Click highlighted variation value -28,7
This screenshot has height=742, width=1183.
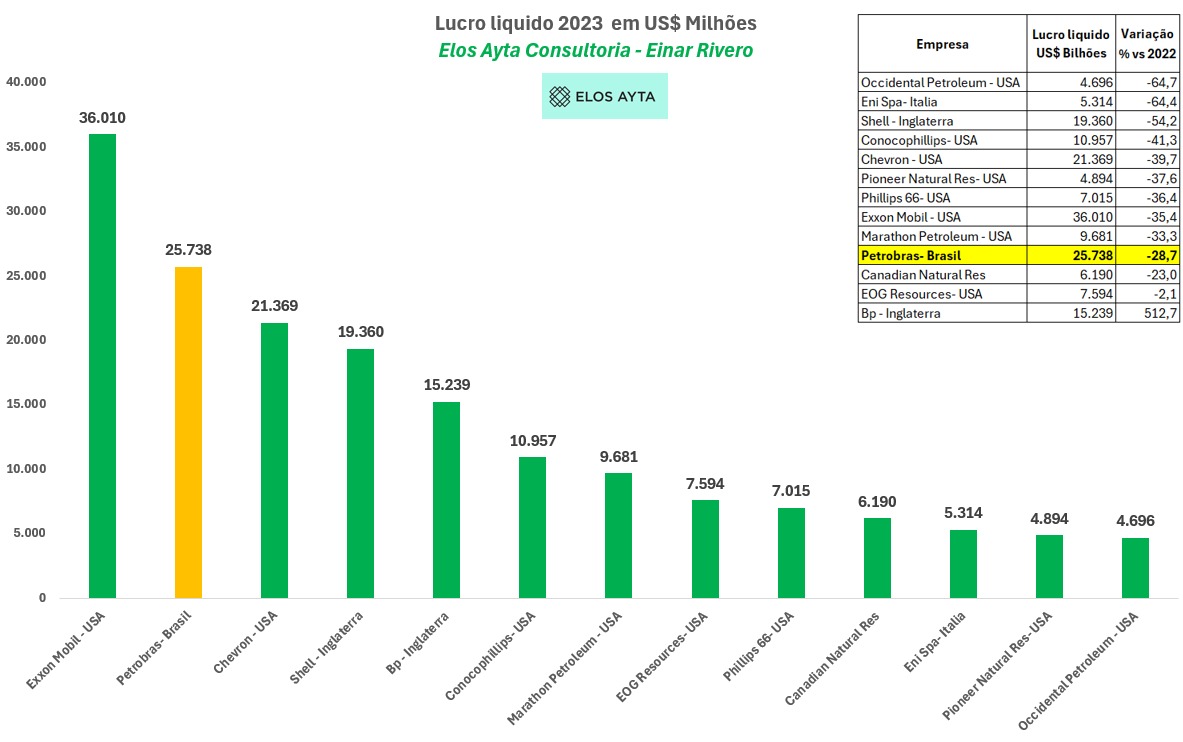[x=1162, y=256]
